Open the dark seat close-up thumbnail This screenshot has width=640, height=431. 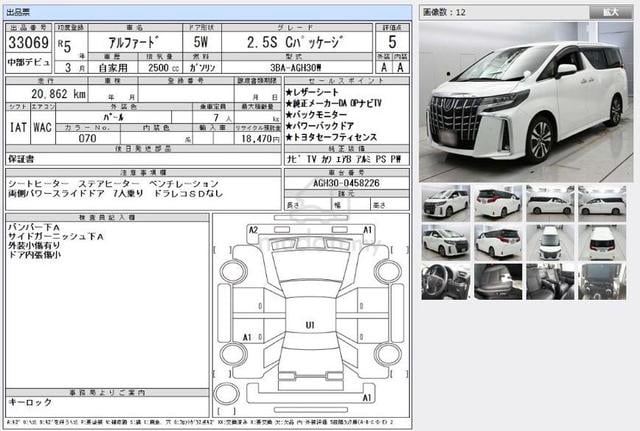point(498,282)
